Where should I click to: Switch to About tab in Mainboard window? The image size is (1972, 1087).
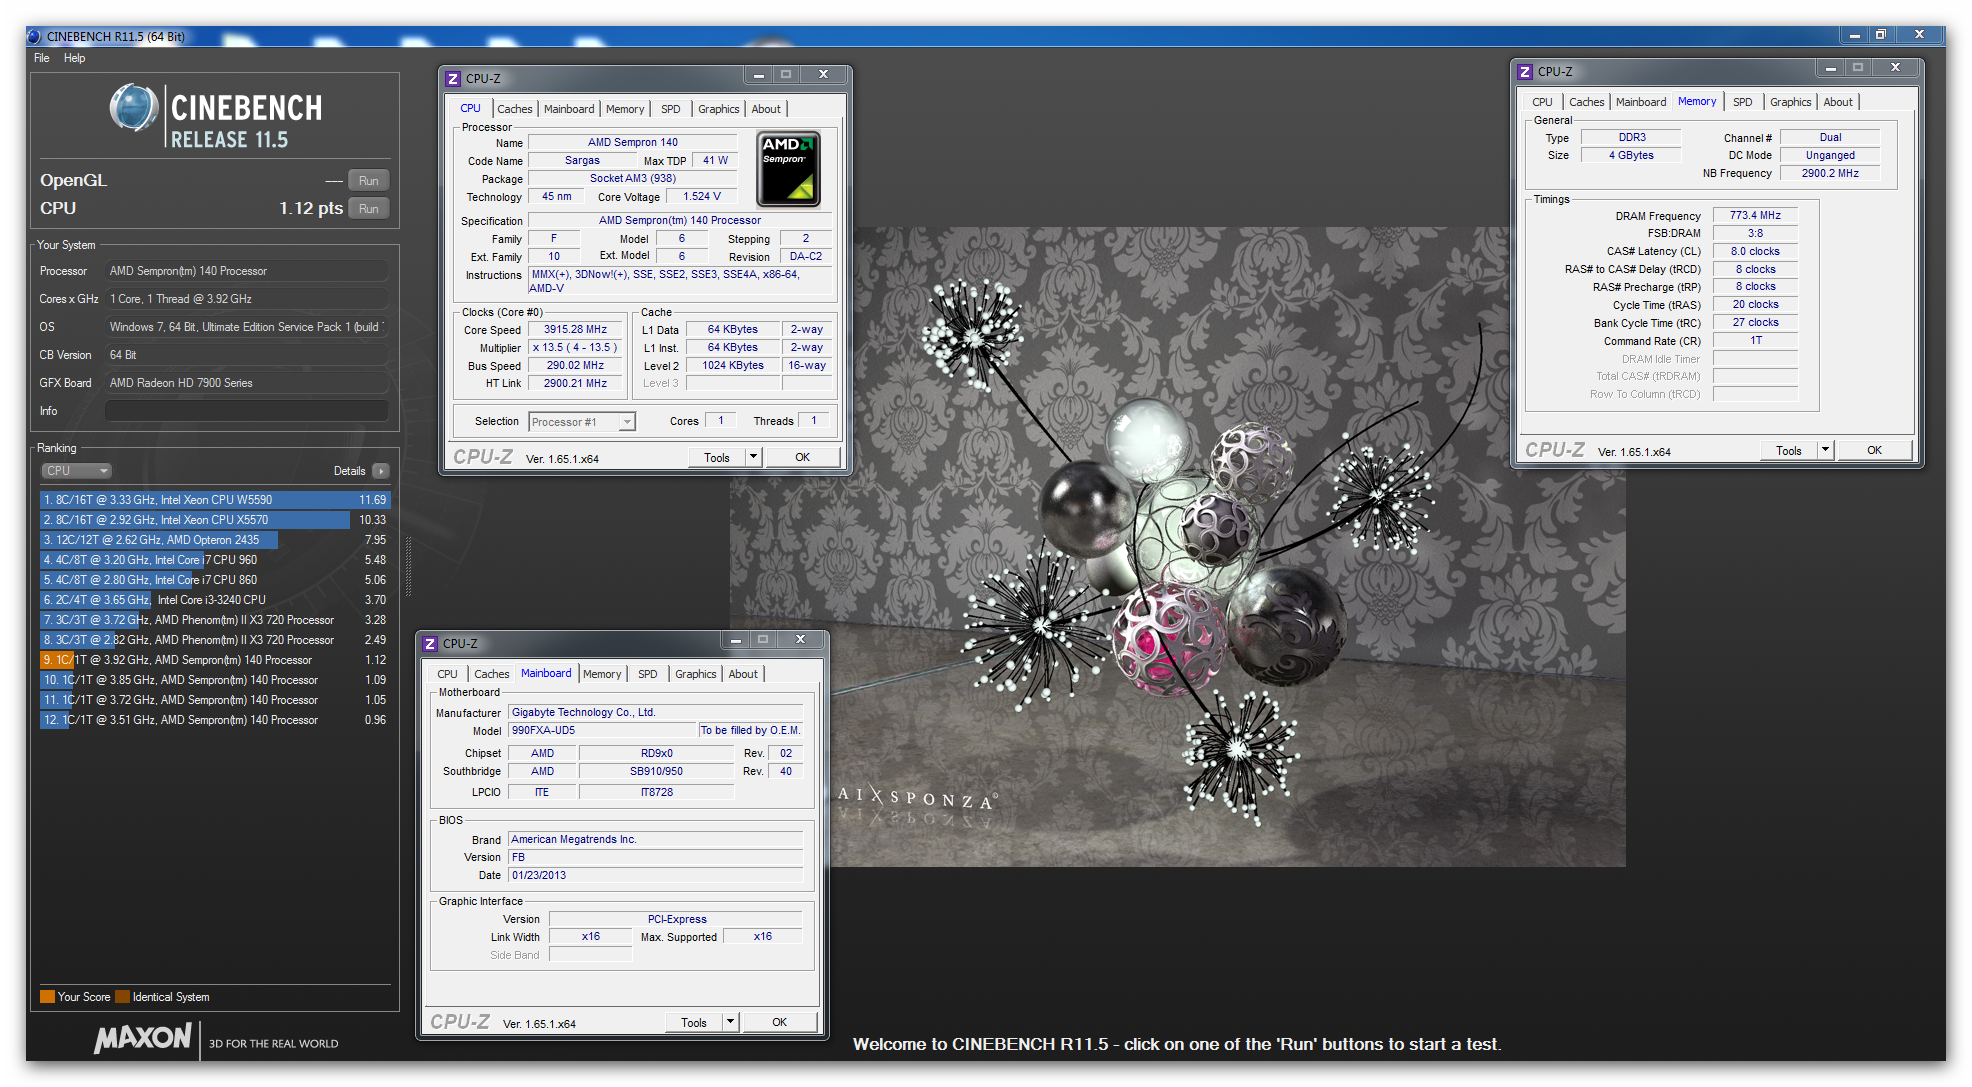pyautogui.click(x=743, y=674)
